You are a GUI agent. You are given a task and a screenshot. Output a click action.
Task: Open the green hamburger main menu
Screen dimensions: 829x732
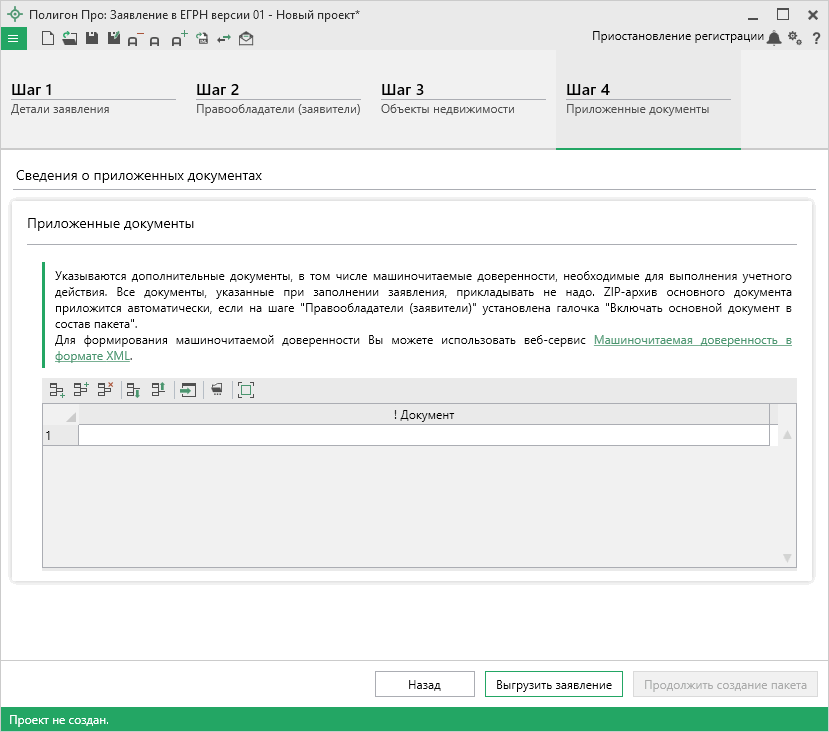tap(13, 38)
